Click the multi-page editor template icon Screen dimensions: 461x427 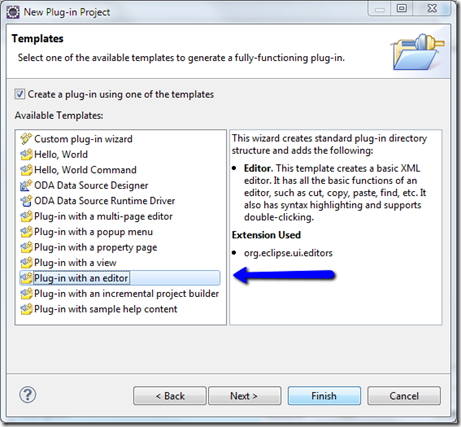(x=26, y=216)
